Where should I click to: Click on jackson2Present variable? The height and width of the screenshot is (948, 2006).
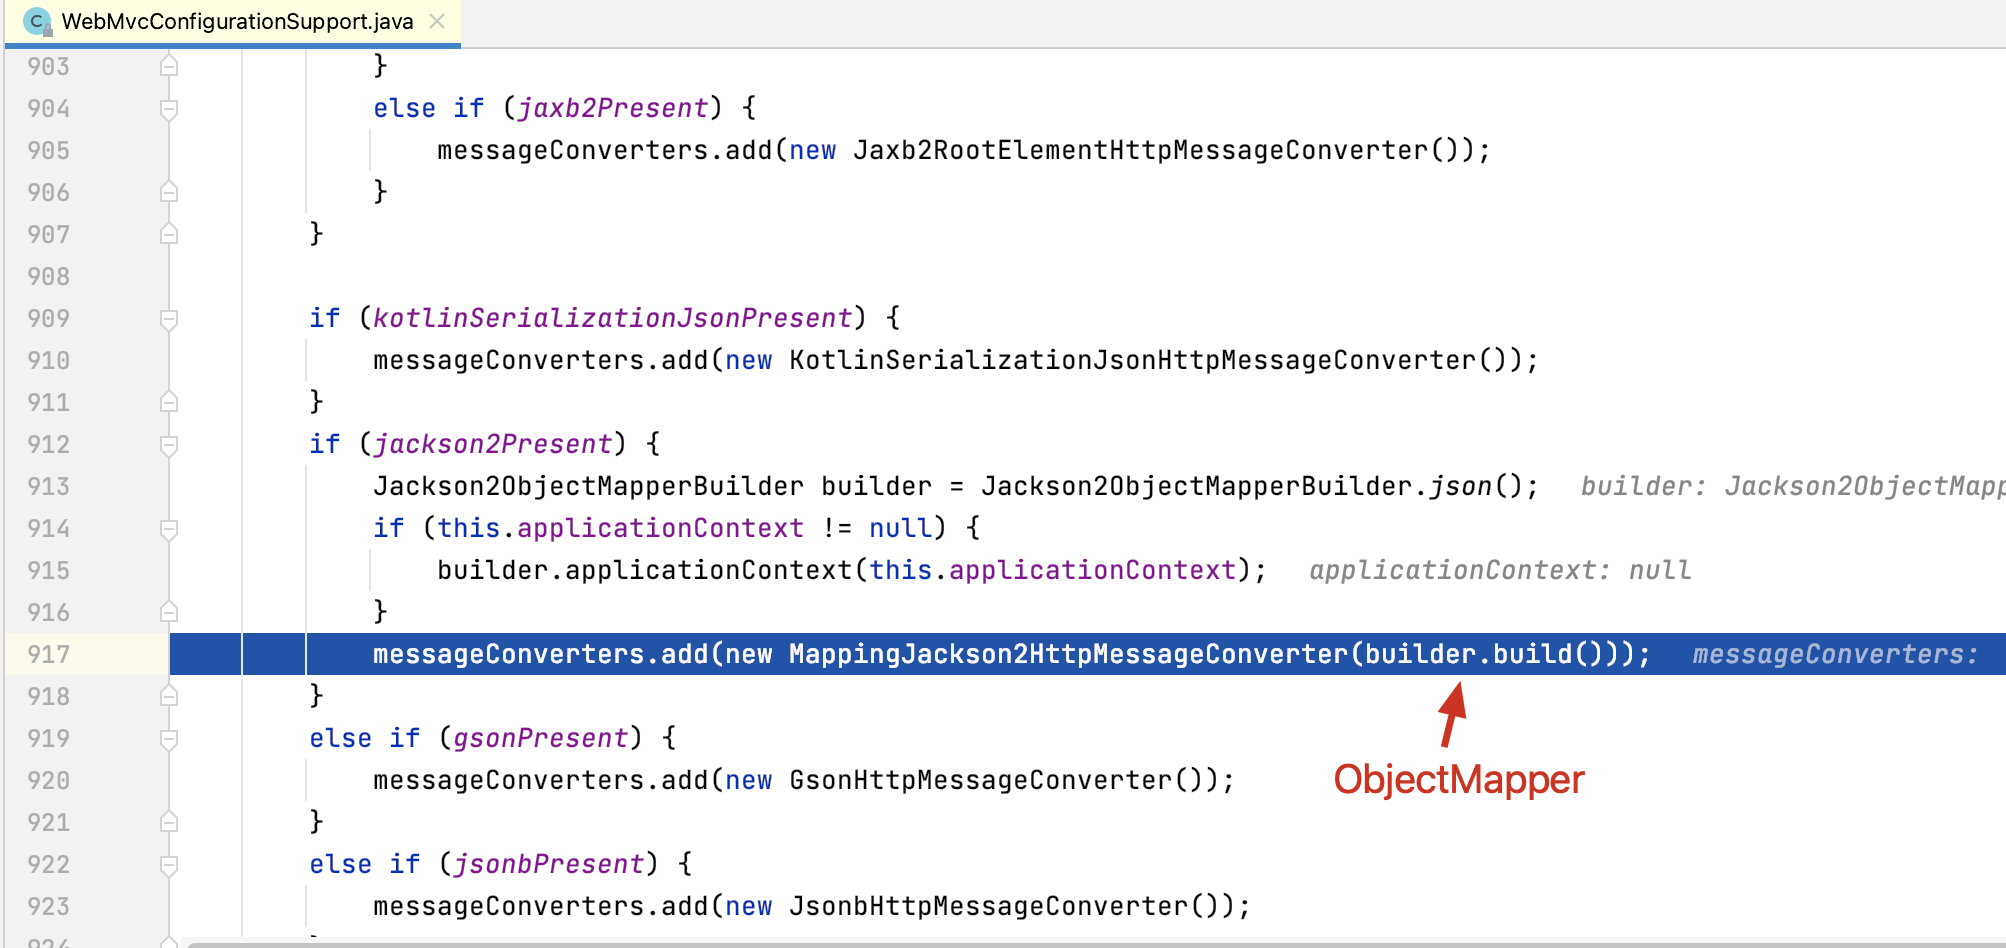[x=493, y=444]
